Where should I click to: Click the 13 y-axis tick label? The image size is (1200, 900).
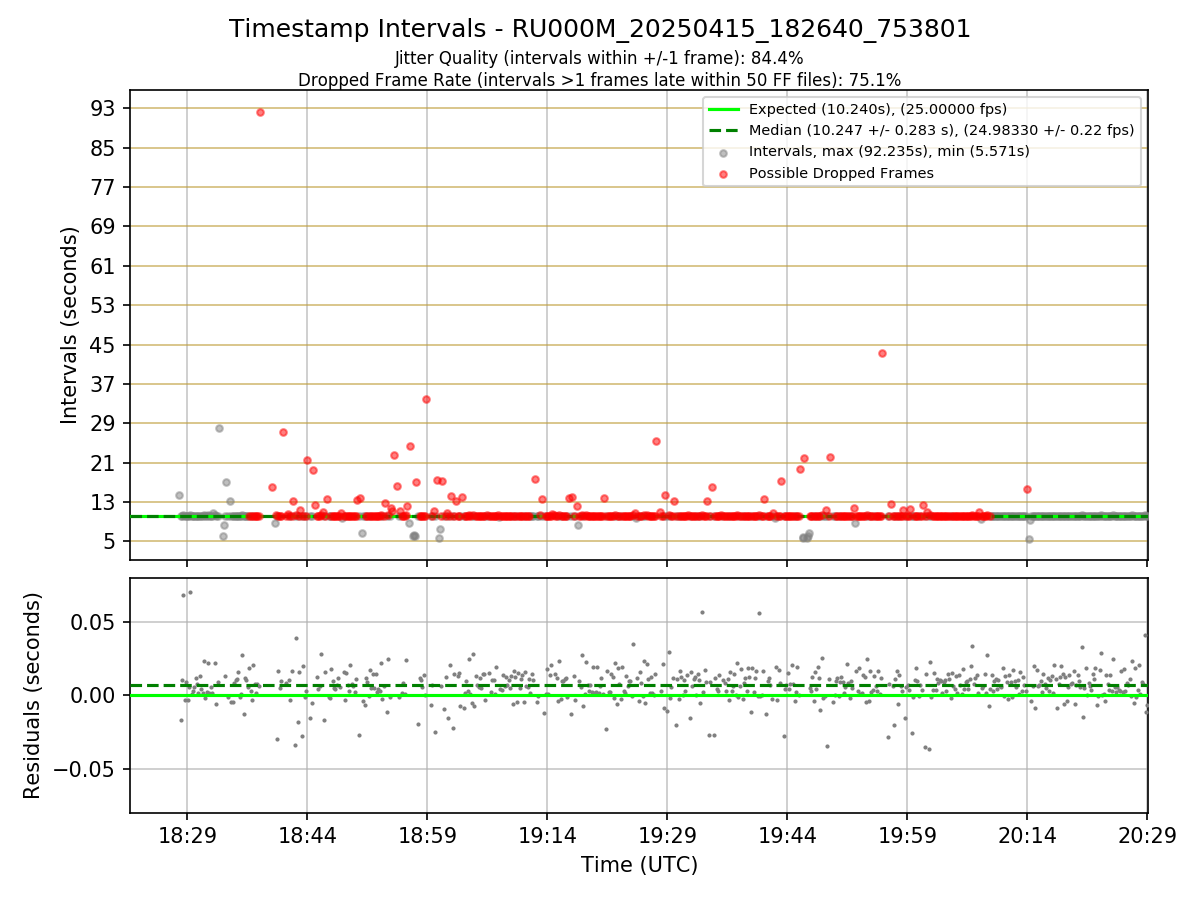[x=105, y=502]
